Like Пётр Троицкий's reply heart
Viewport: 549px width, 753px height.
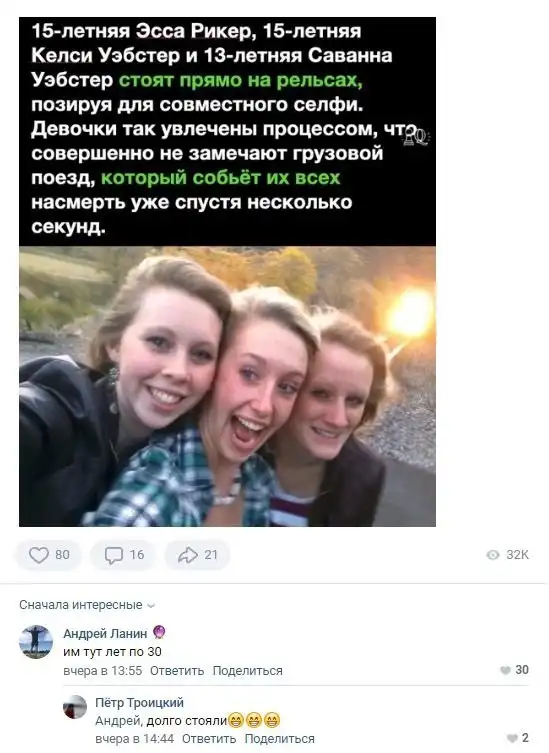click(x=512, y=738)
